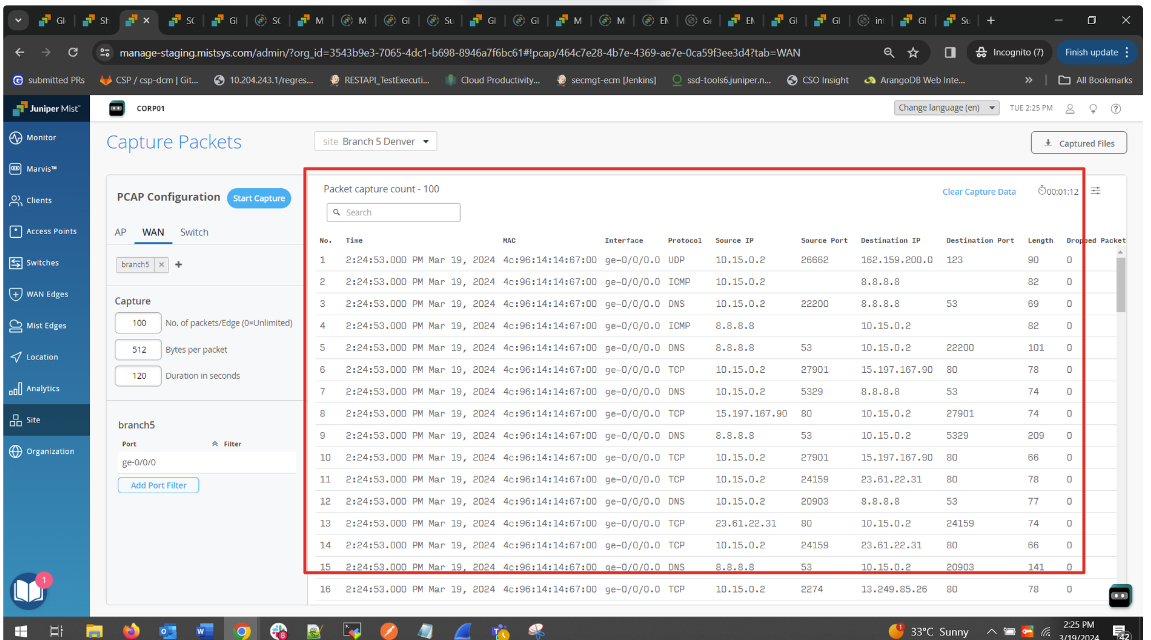Image resolution: width=1151 pixels, height=640 pixels.
Task: Open Finish update menu dots
Action: 1127,52
